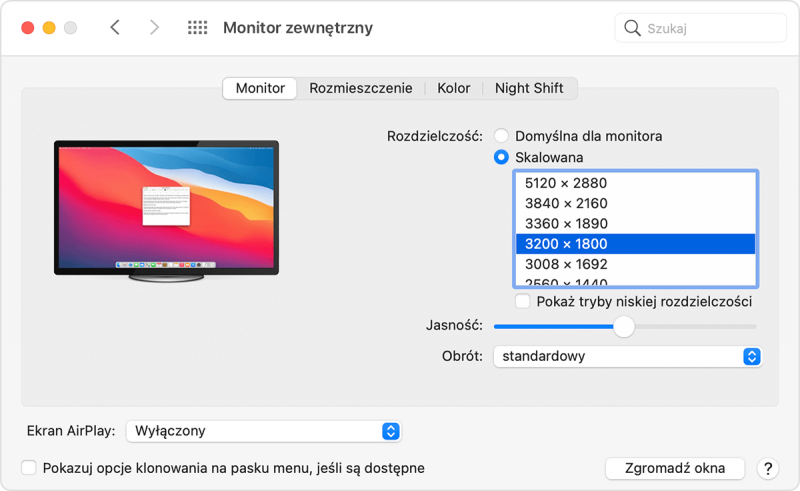Toggle Pokazuj opcje klonowania na pasku menu
This screenshot has width=800, height=491.
point(29,468)
